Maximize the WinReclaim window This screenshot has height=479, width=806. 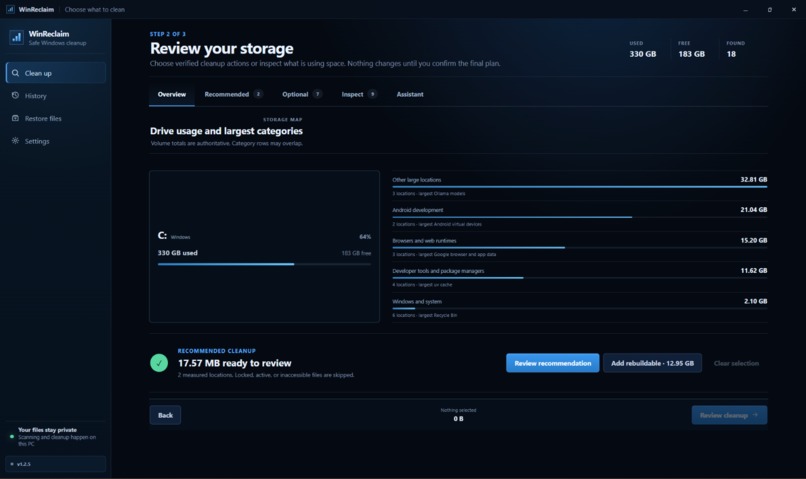click(770, 9)
